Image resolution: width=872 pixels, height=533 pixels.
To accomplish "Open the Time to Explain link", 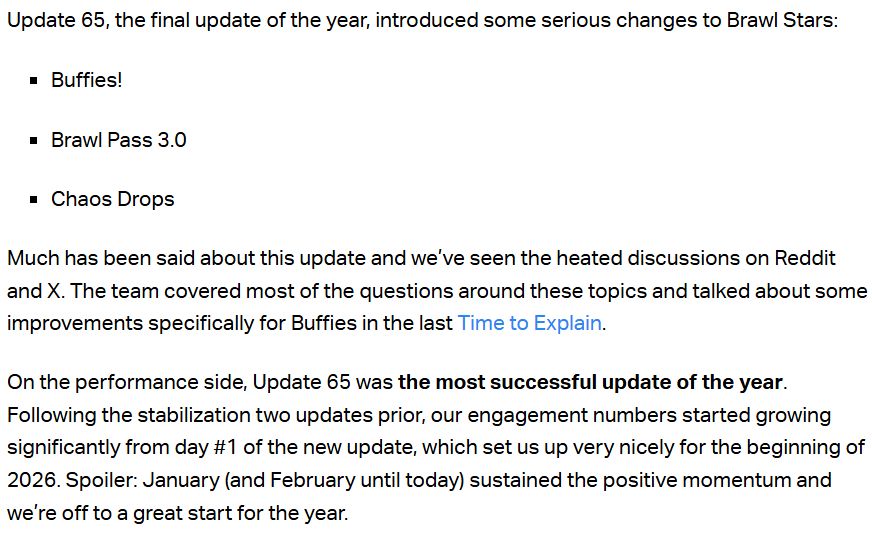I will (529, 322).
